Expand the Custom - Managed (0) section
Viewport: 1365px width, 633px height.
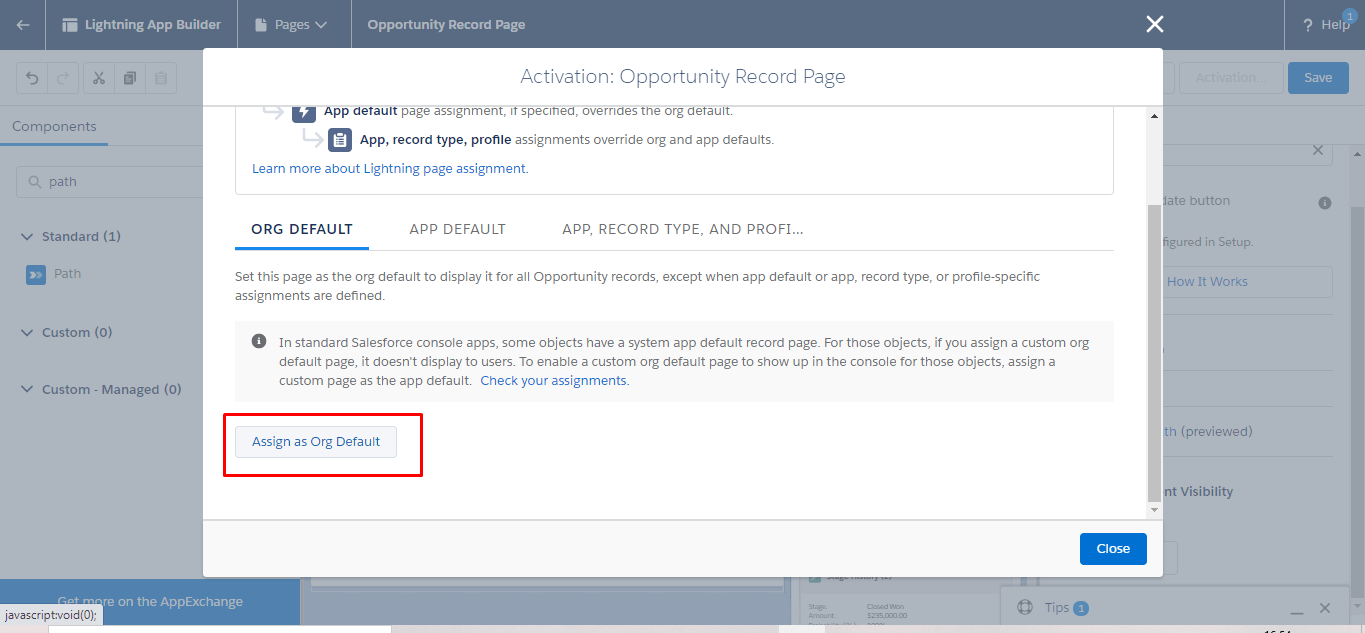click(27, 390)
